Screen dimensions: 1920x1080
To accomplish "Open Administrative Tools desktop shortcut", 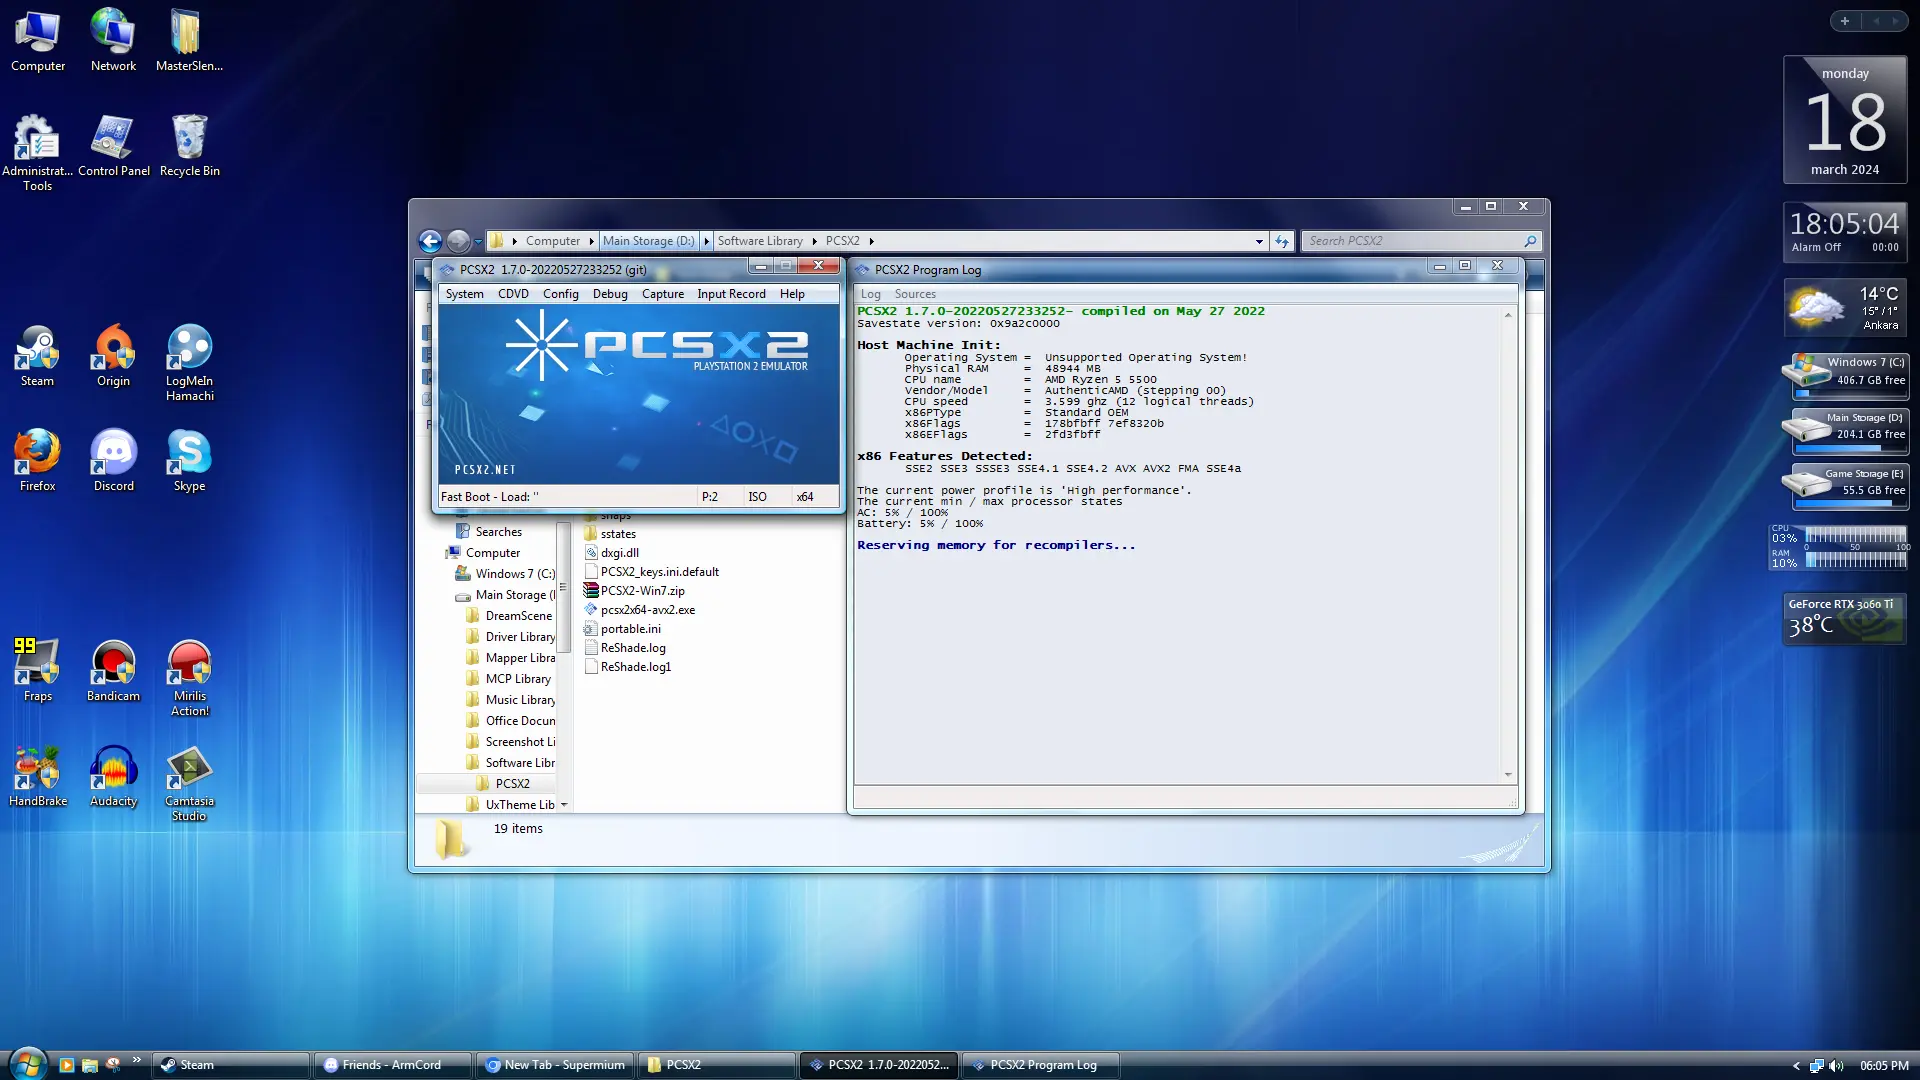I will tap(37, 152).
